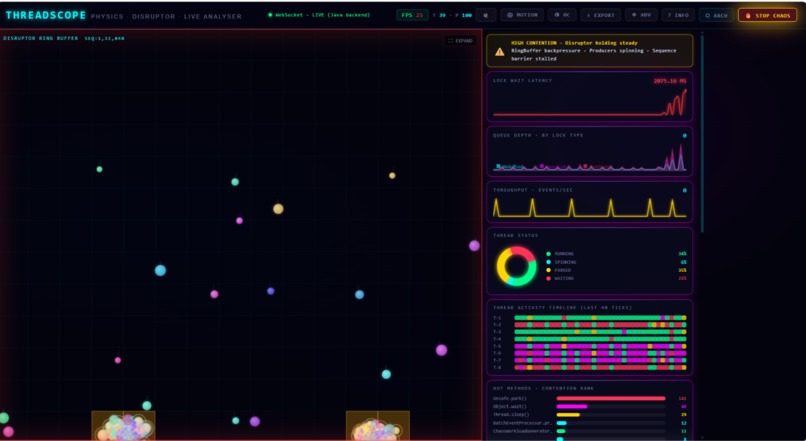Click the Lock Wait Latency chart
806x441 pixels.
point(590,102)
